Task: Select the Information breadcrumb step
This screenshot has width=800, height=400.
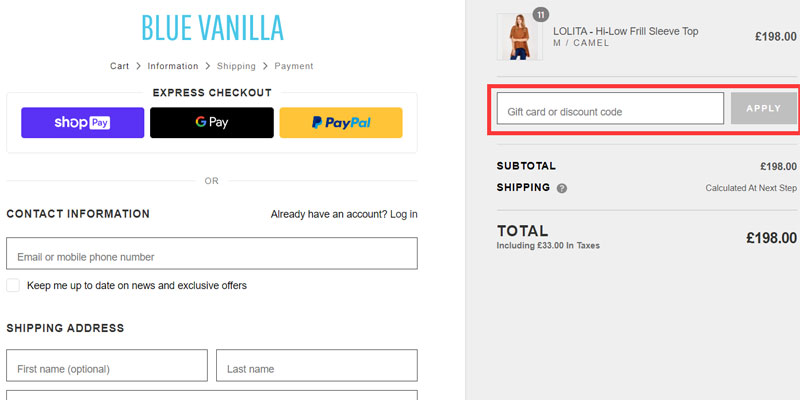Action: (x=173, y=66)
